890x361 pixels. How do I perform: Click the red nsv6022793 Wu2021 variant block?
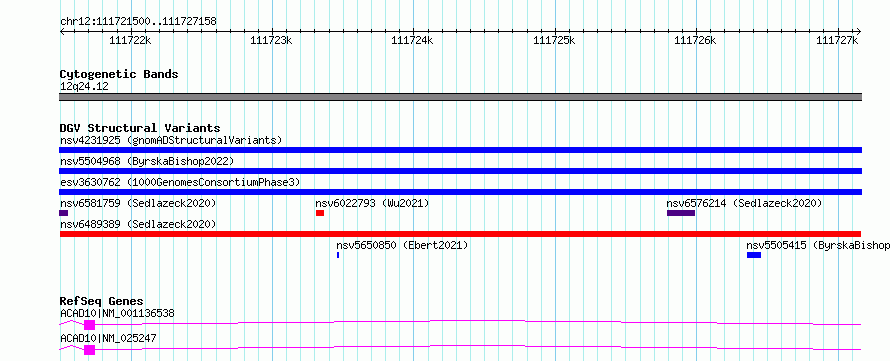[x=320, y=213]
